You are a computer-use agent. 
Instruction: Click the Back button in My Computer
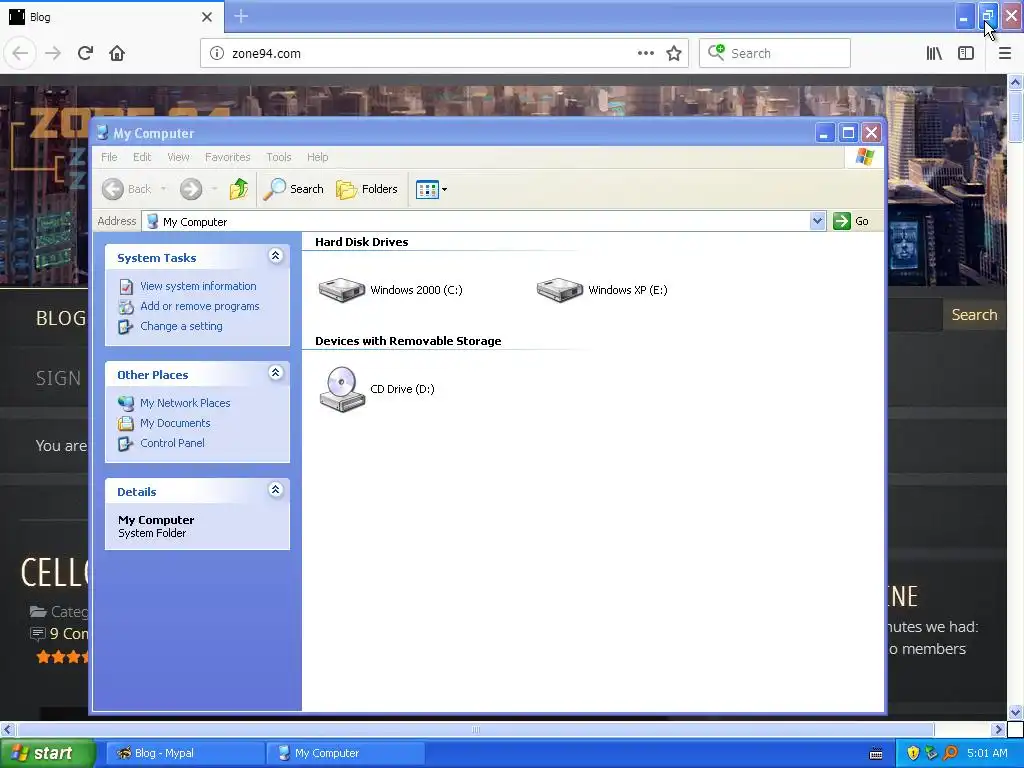(127, 189)
